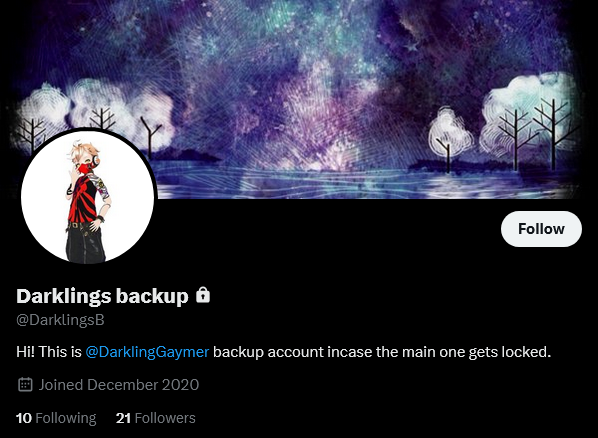Screen dimensions: 598x438
Task: Click the bare black trees at banner right
Action: click(x=538, y=132)
